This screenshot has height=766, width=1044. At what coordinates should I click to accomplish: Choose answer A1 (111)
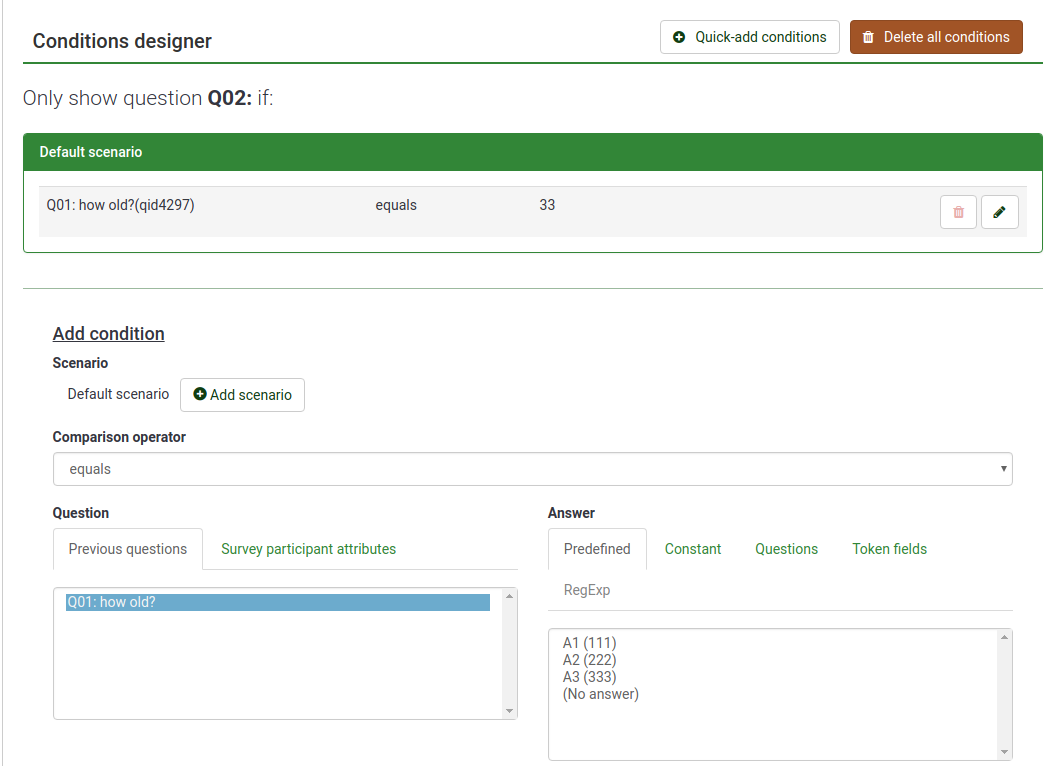click(590, 643)
